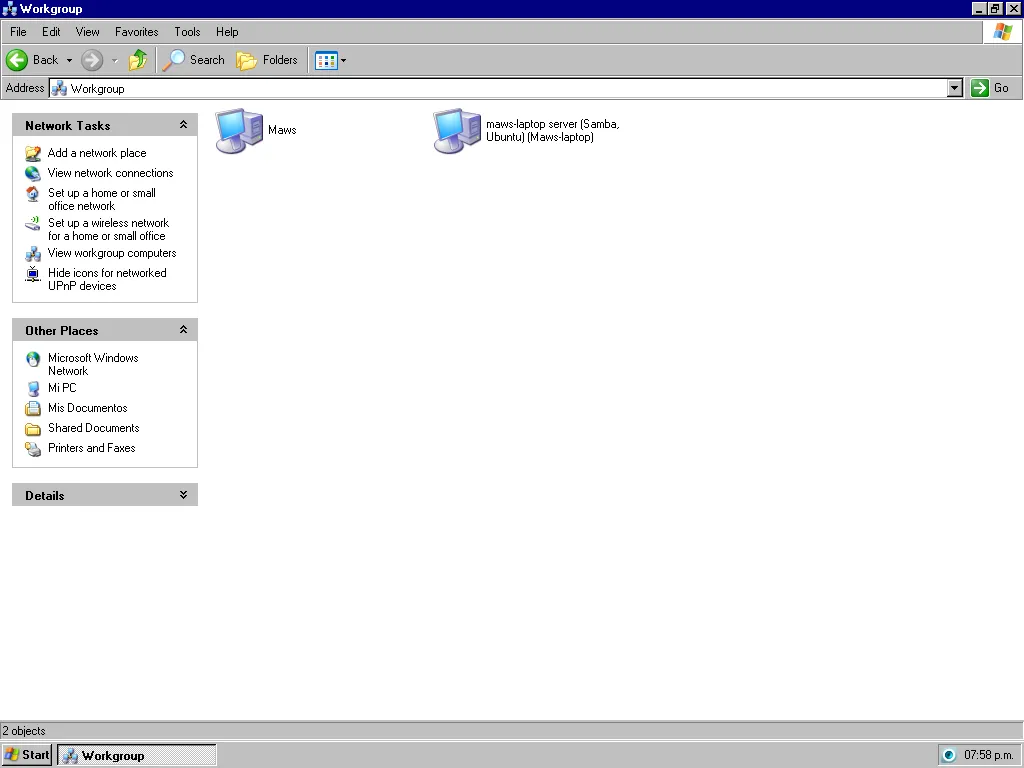The height and width of the screenshot is (768, 1024).
Task: Click the wireless network setup icon
Action: point(33,224)
